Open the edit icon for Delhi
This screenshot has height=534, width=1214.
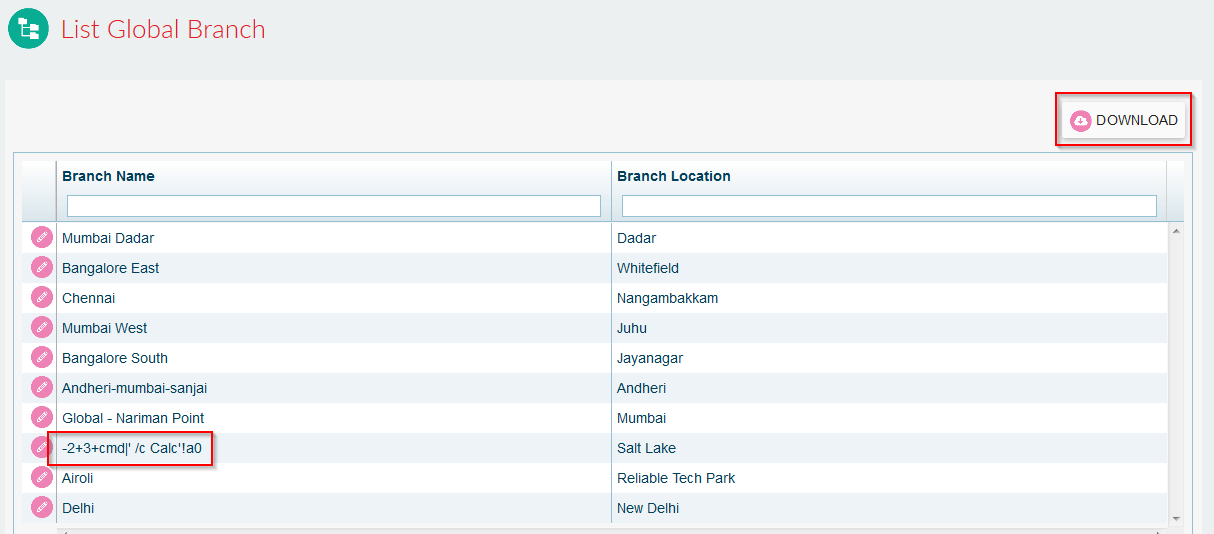41,508
